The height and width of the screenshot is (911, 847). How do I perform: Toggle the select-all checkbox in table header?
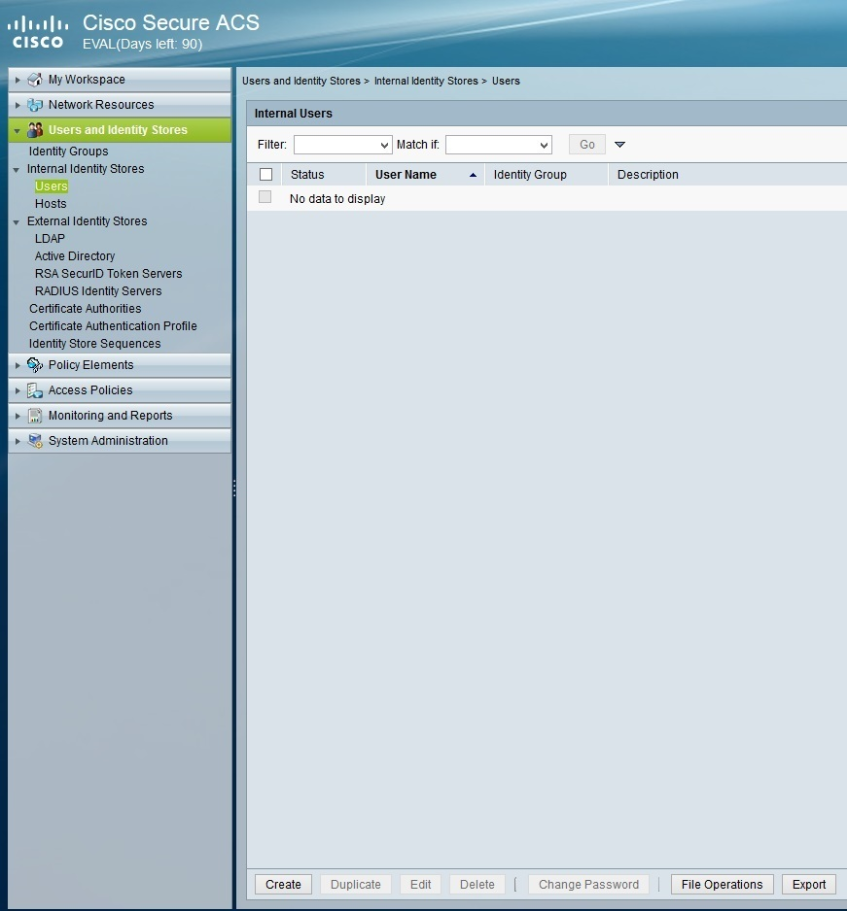(266, 174)
